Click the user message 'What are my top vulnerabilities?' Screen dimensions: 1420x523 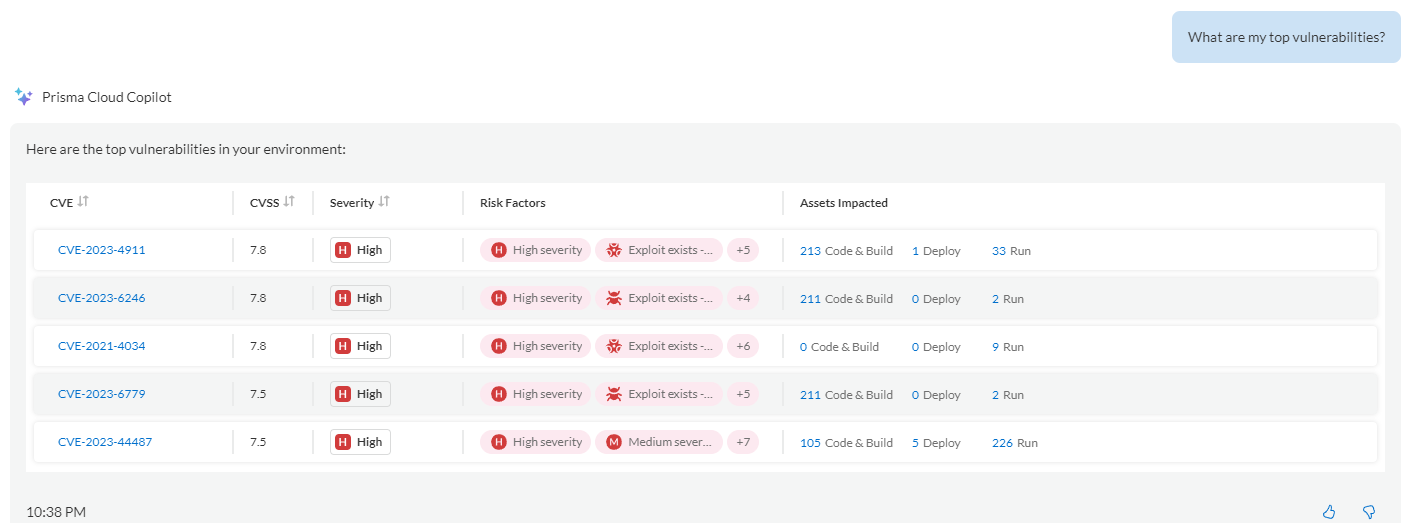point(1286,37)
